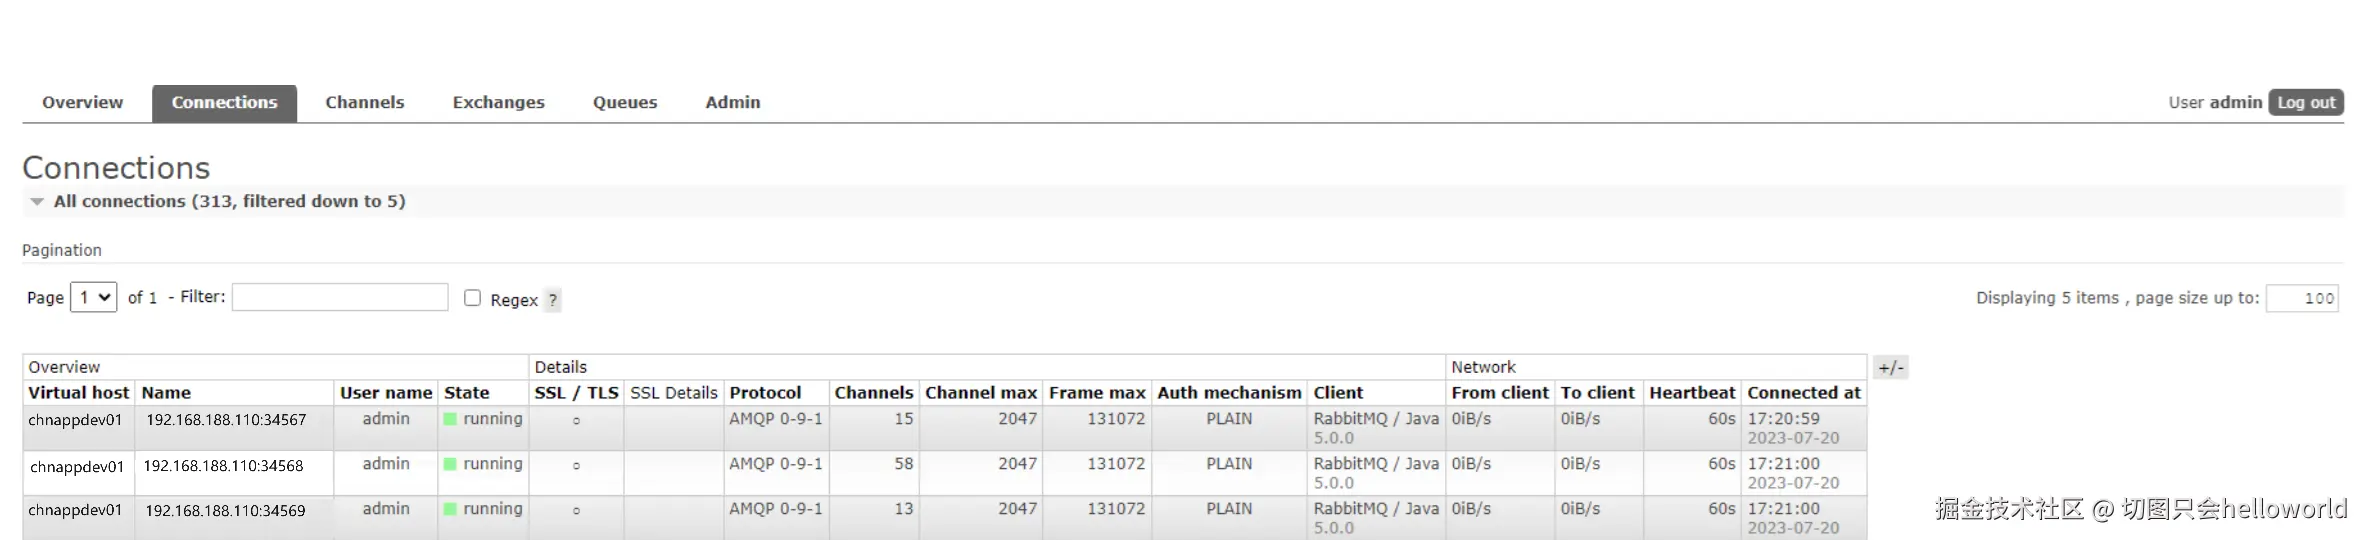Sort by Client column header
2366x540 pixels.
tap(1339, 393)
